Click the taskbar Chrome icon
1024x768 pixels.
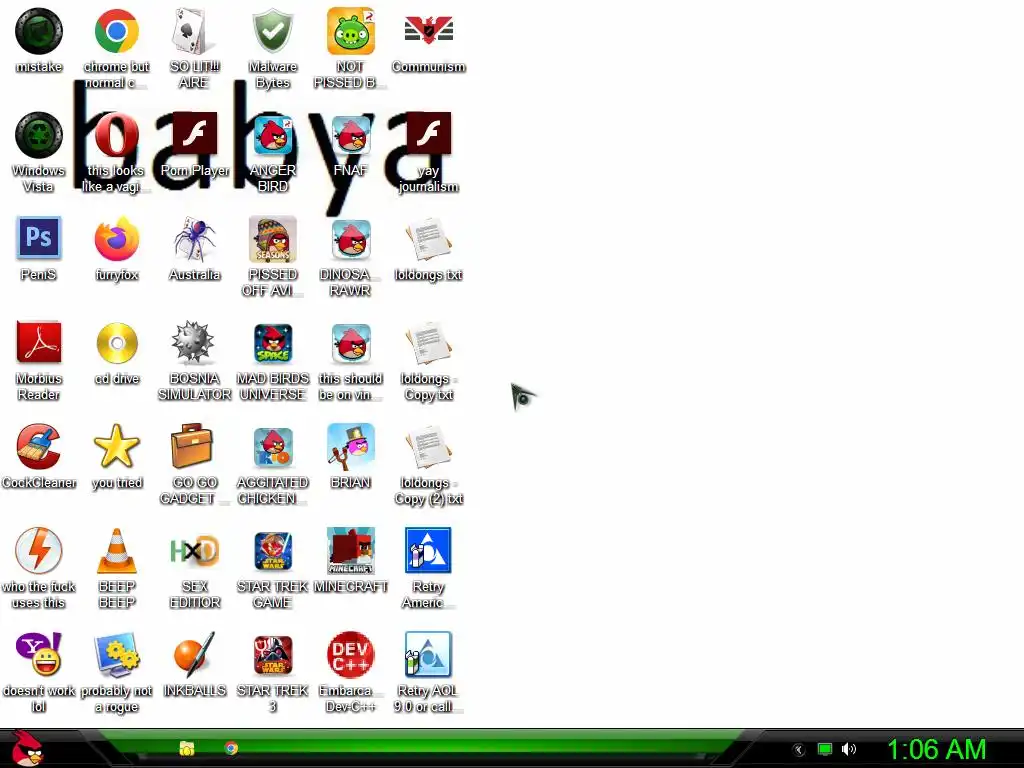point(231,748)
